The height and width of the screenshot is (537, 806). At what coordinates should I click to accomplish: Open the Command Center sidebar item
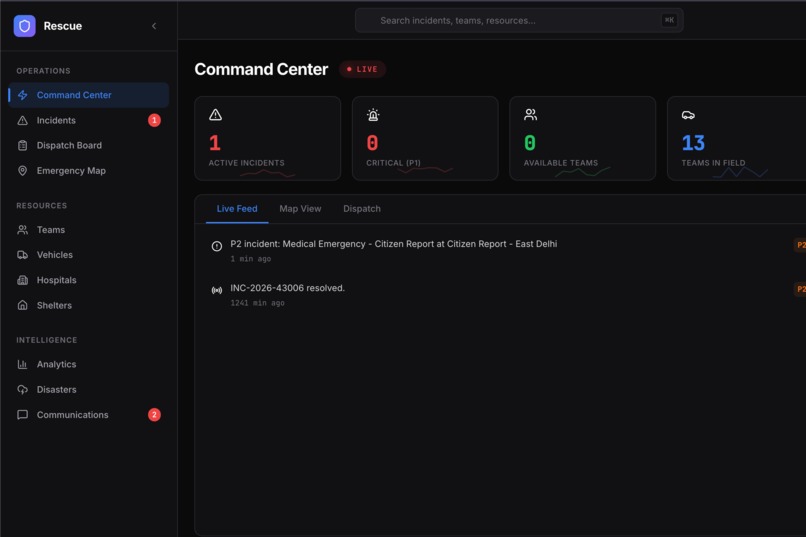tap(88, 95)
